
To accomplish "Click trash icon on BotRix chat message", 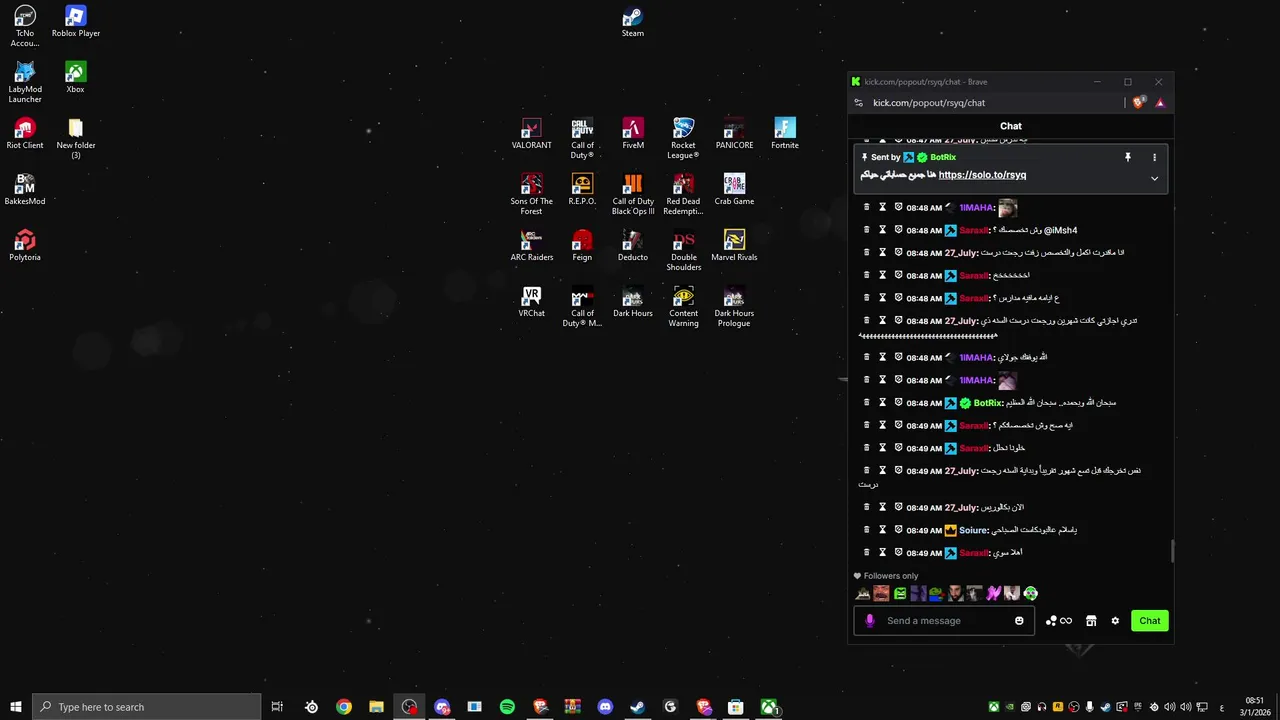I will tap(866, 403).
